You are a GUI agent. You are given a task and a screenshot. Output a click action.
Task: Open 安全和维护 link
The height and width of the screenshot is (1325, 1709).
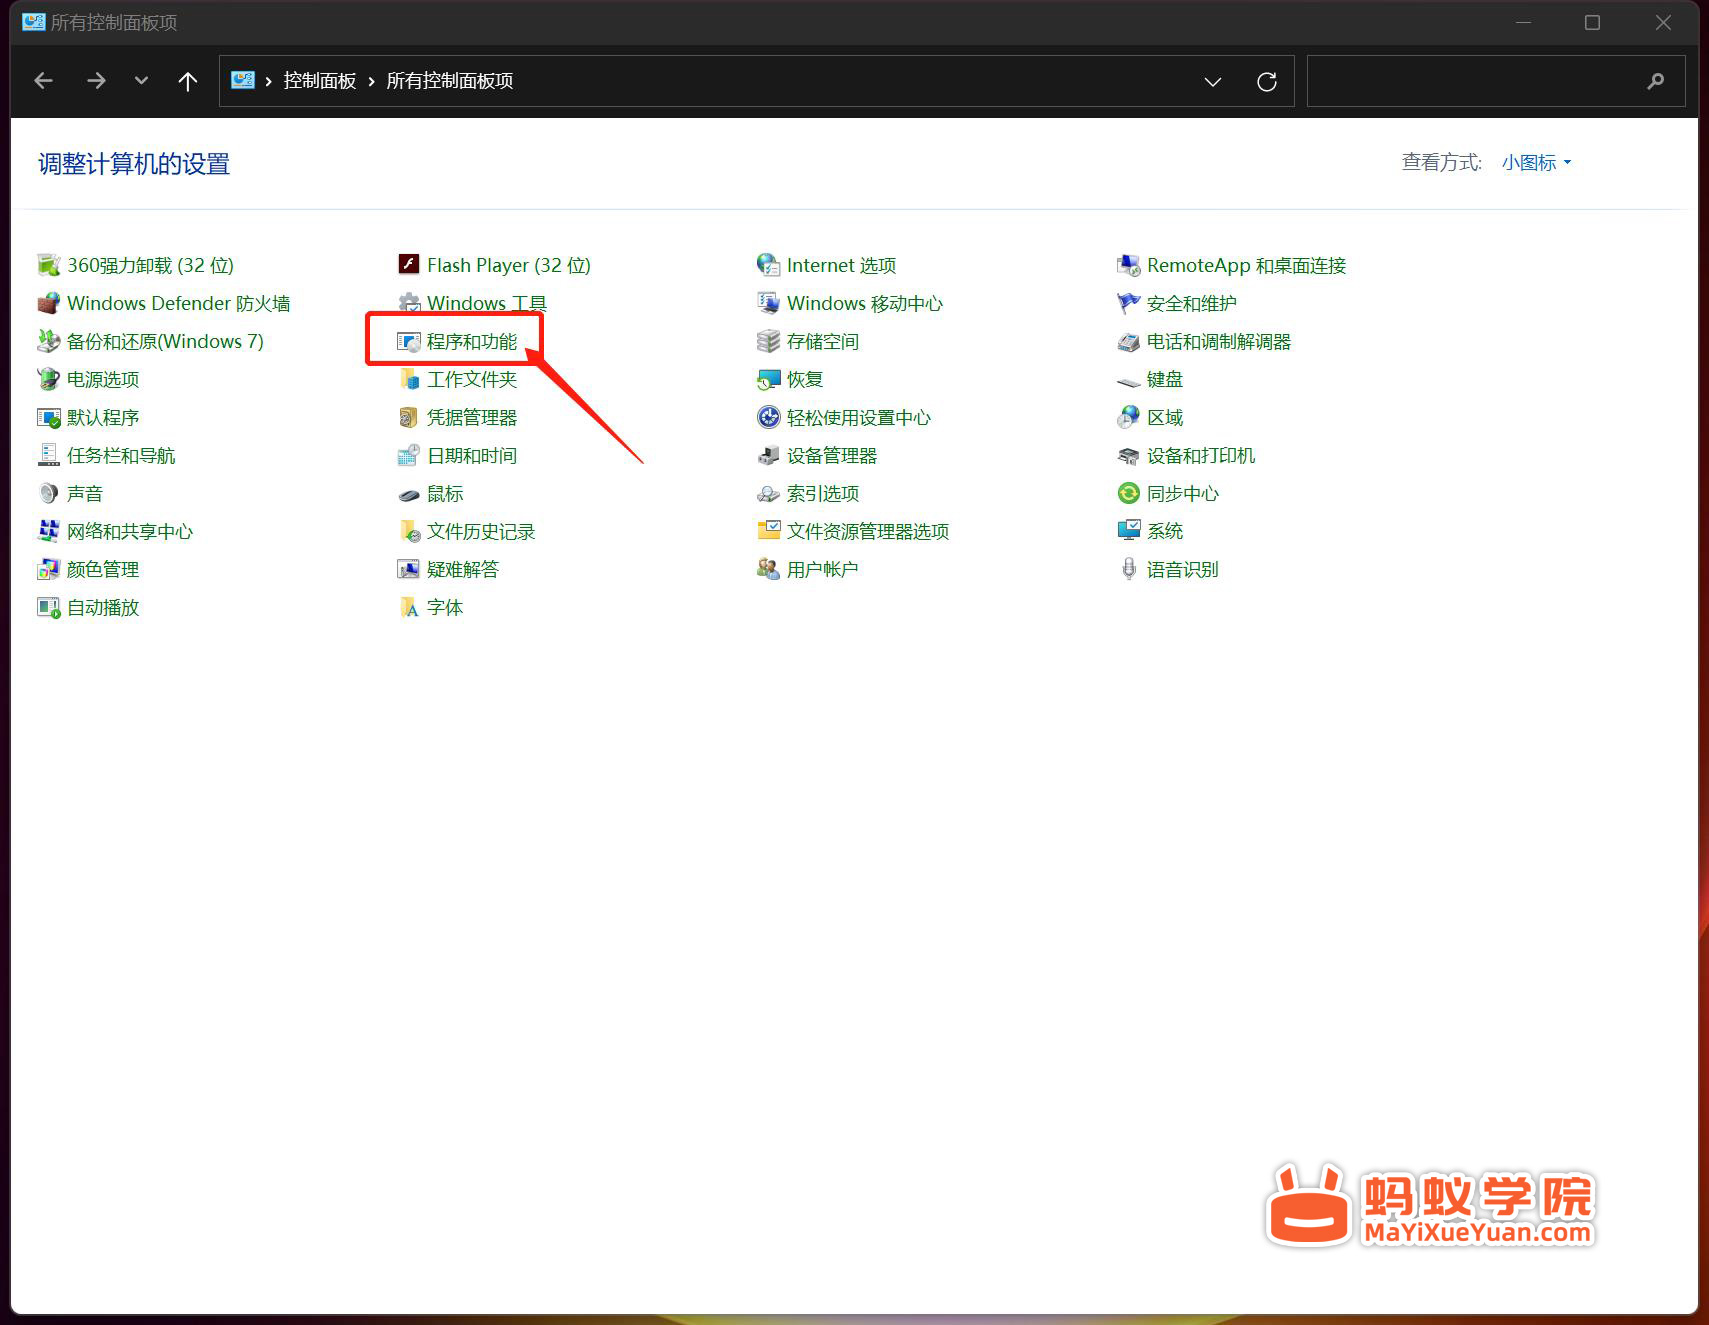coord(1191,303)
